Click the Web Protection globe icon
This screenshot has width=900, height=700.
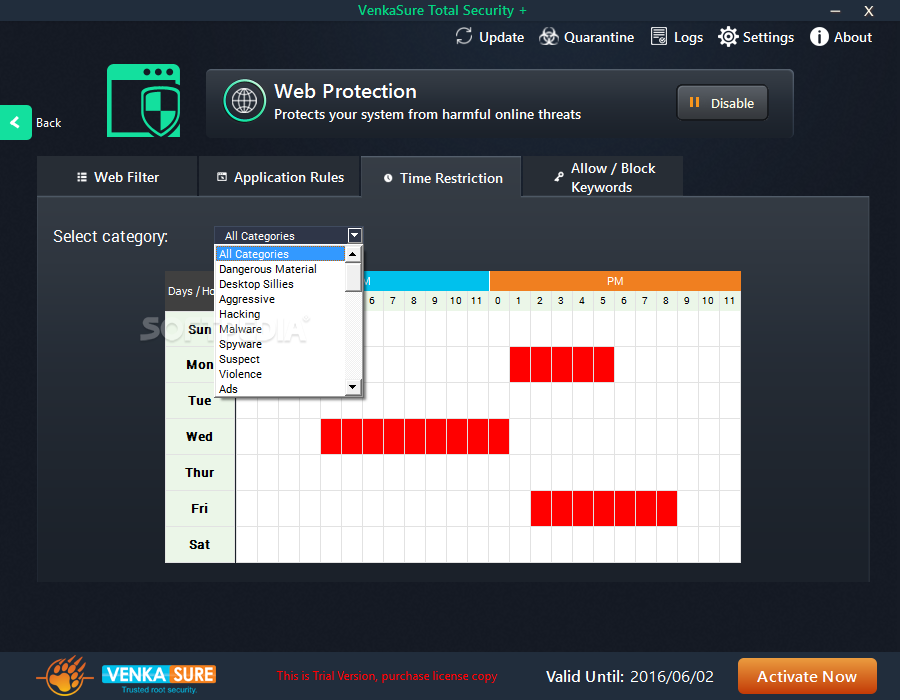click(245, 101)
